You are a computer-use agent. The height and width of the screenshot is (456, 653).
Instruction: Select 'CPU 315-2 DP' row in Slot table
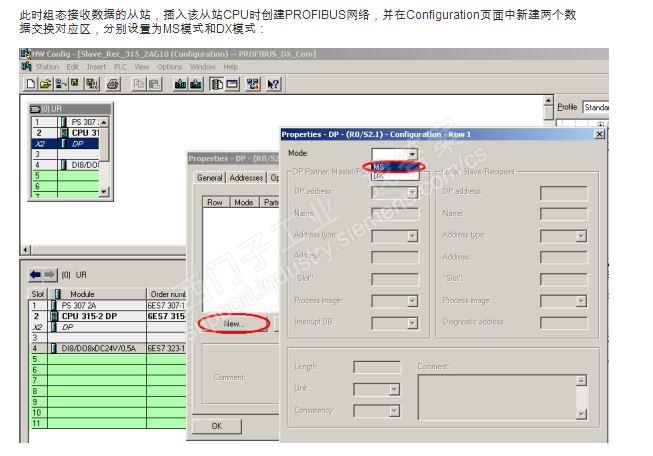(x=107, y=316)
